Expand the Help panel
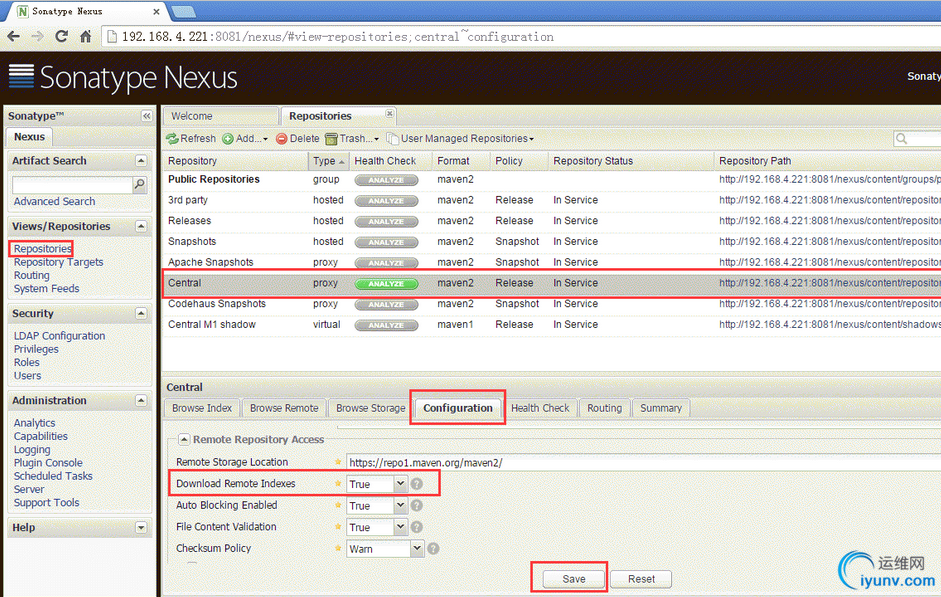Screen dimensions: 941x597 click(140, 527)
